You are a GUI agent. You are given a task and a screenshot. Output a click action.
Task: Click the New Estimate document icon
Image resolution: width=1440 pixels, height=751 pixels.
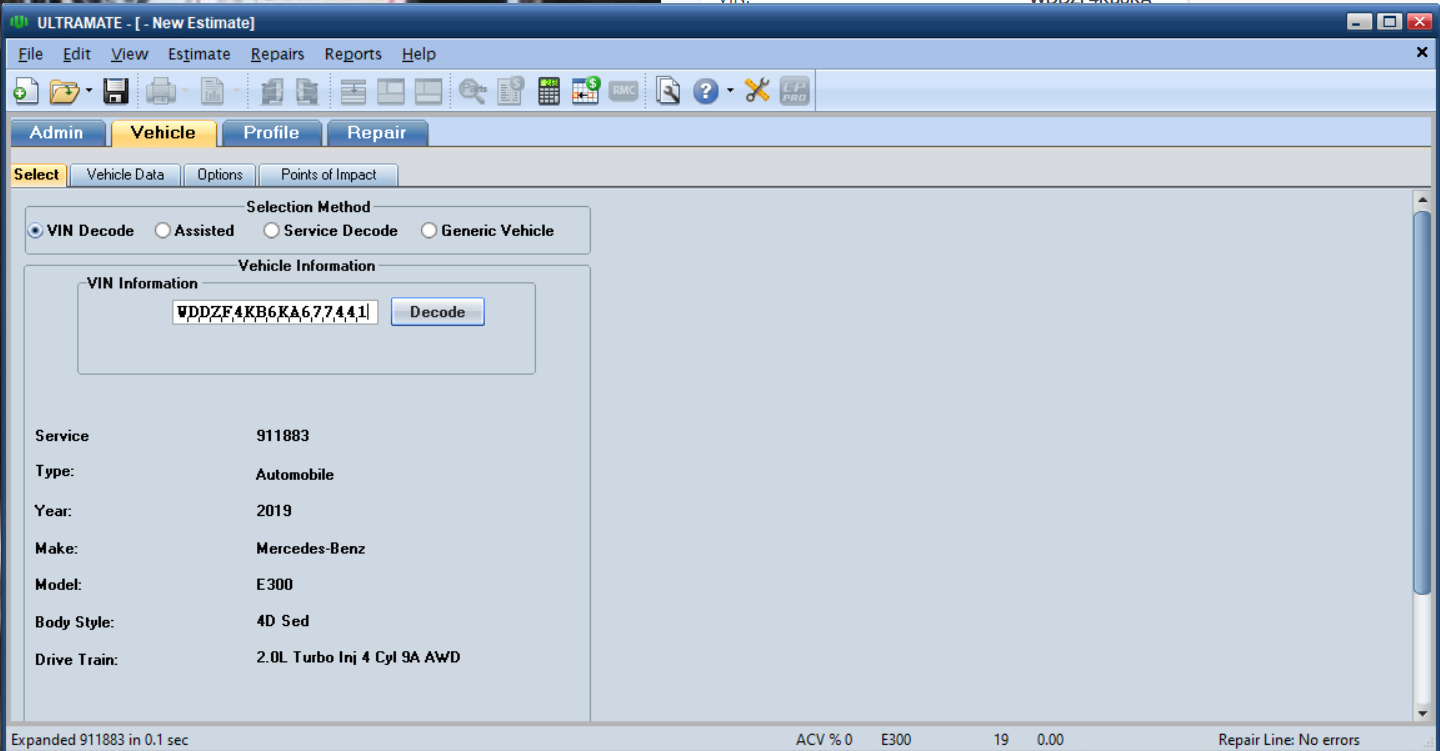pos(25,92)
